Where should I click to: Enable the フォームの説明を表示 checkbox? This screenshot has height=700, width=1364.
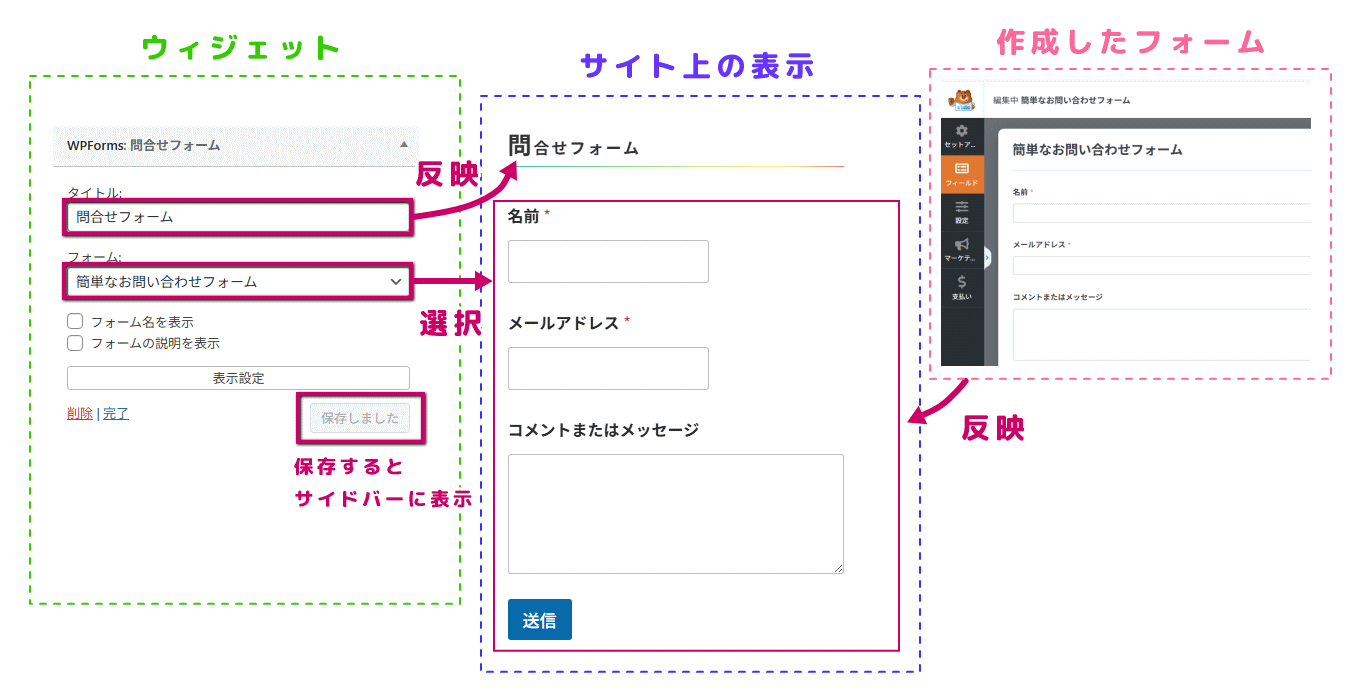coord(75,343)
